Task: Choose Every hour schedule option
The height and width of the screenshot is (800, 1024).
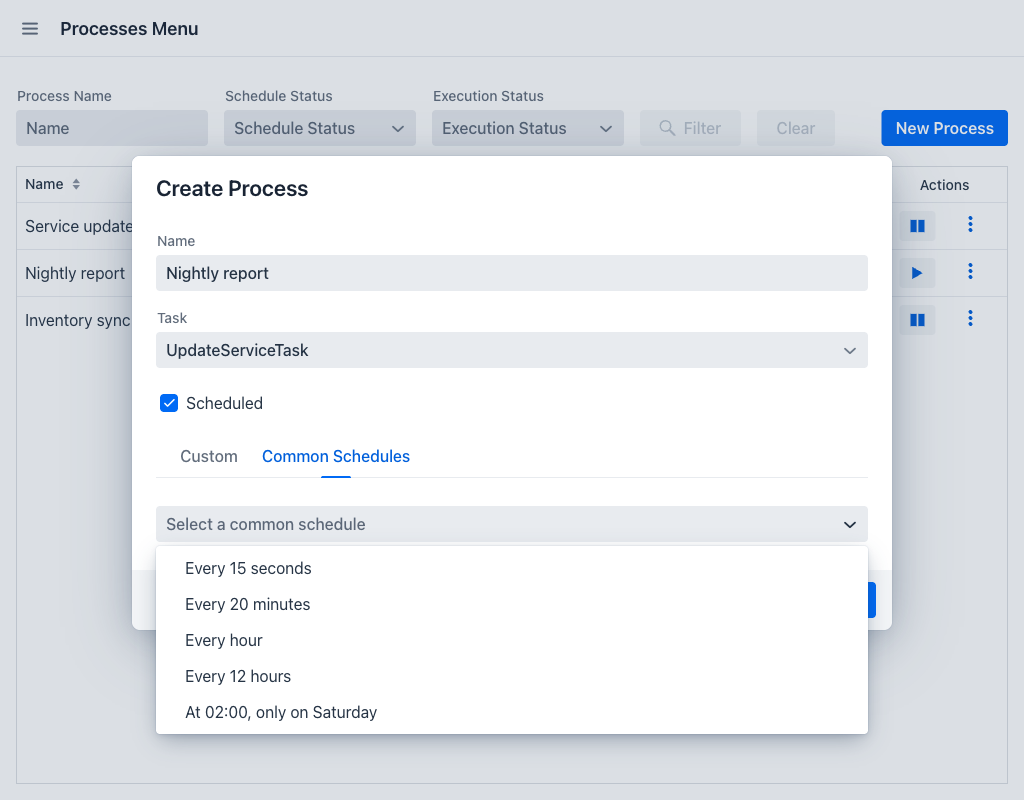Action: (511, 640)
